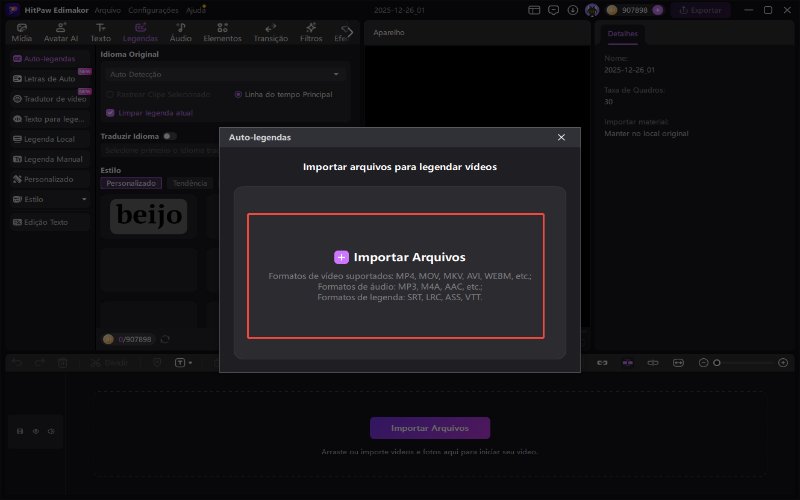Click the download icon in the title bar
The height and width of the screenshot is (500, 800).
[x=573, y=10]
